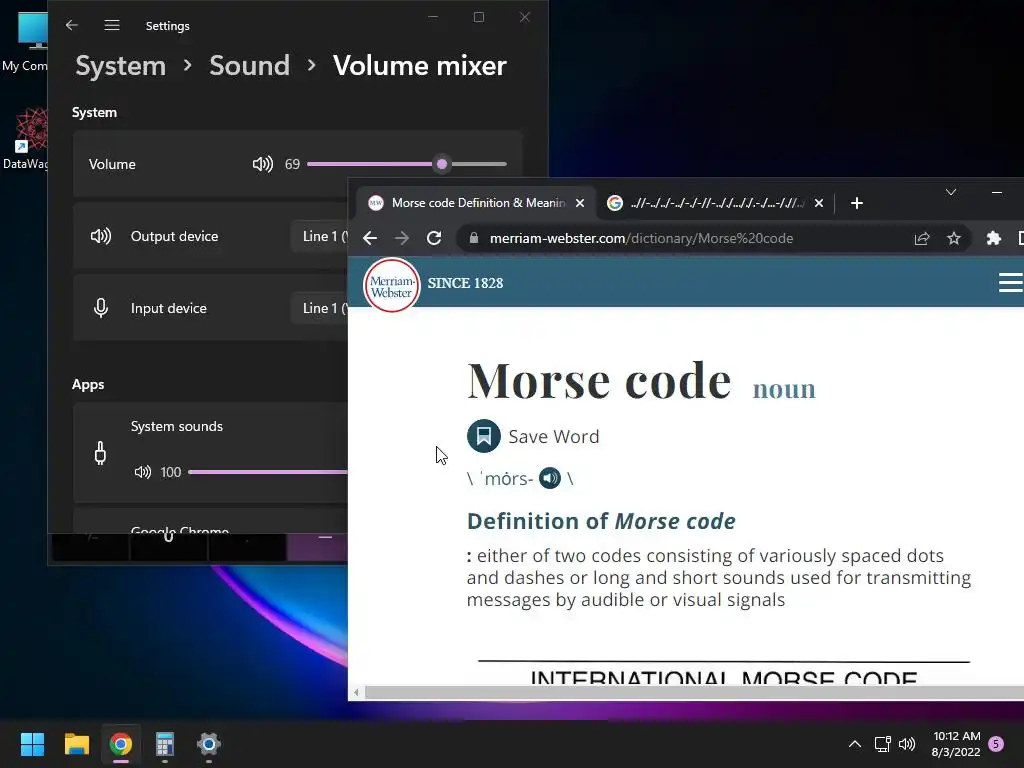Switch to the Google search tab
This screenshot has width=1024, height=768.
713,203
